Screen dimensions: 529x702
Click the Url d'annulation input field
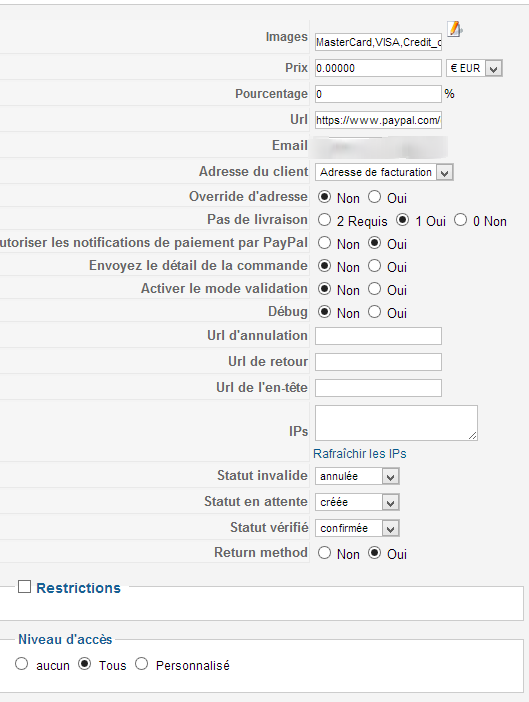(378, 336)
